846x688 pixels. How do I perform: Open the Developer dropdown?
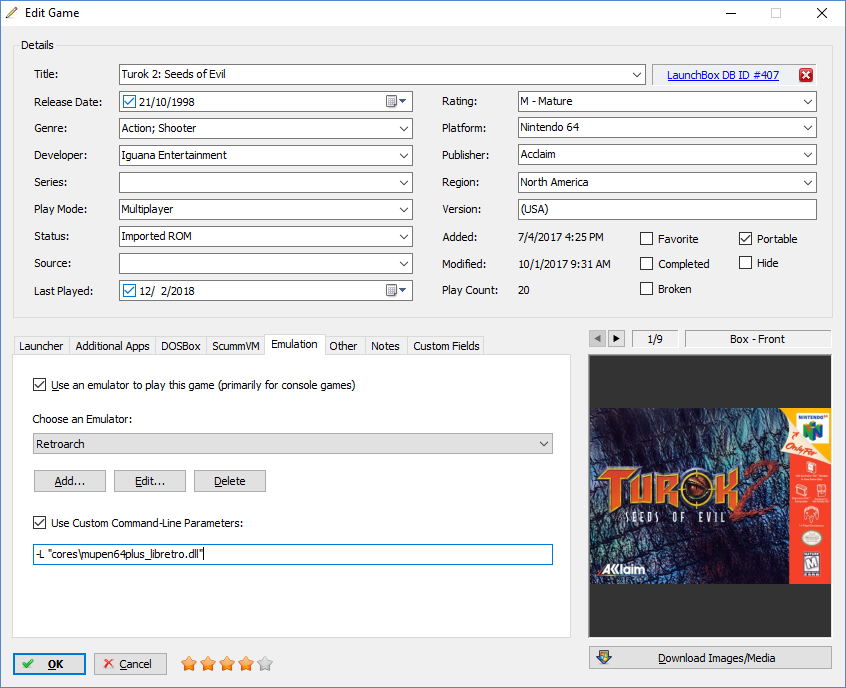pos(404,155)
